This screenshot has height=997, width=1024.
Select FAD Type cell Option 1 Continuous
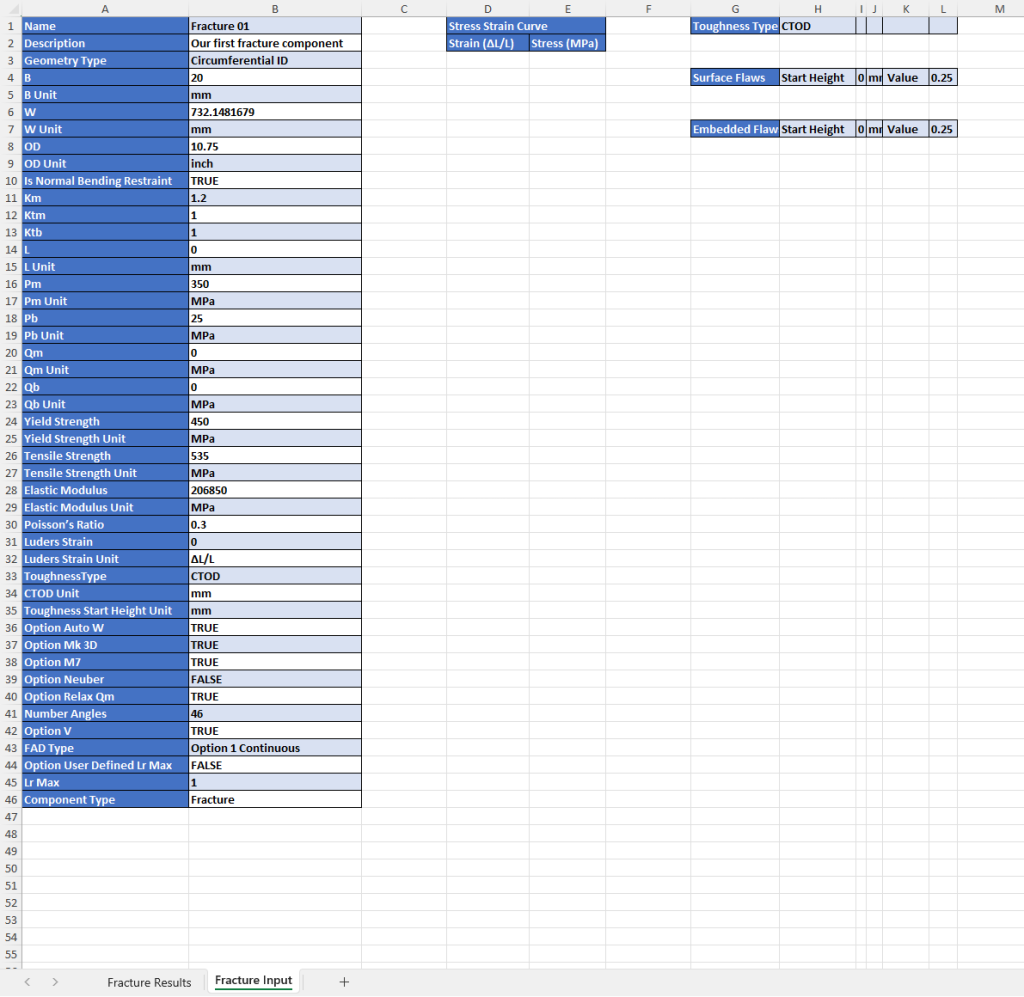point(274,748)
